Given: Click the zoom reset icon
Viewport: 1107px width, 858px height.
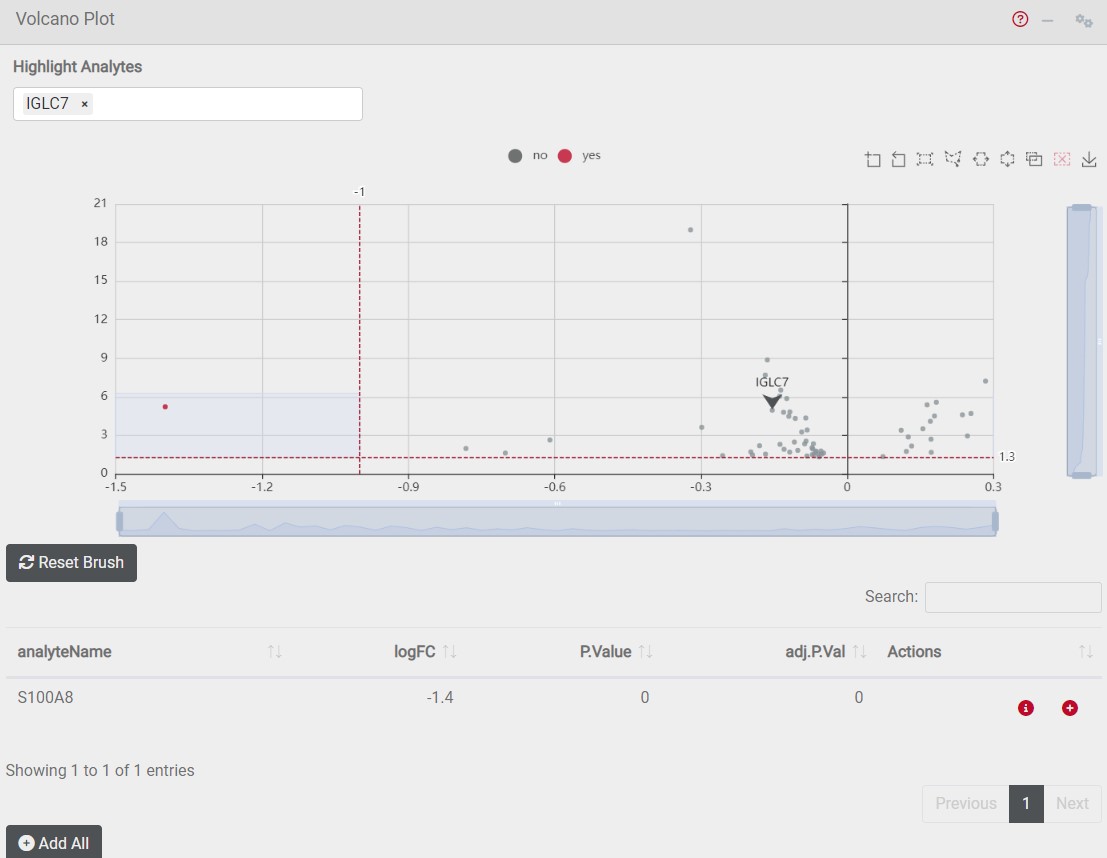Looking at the screenshot, I should (899, 160).
